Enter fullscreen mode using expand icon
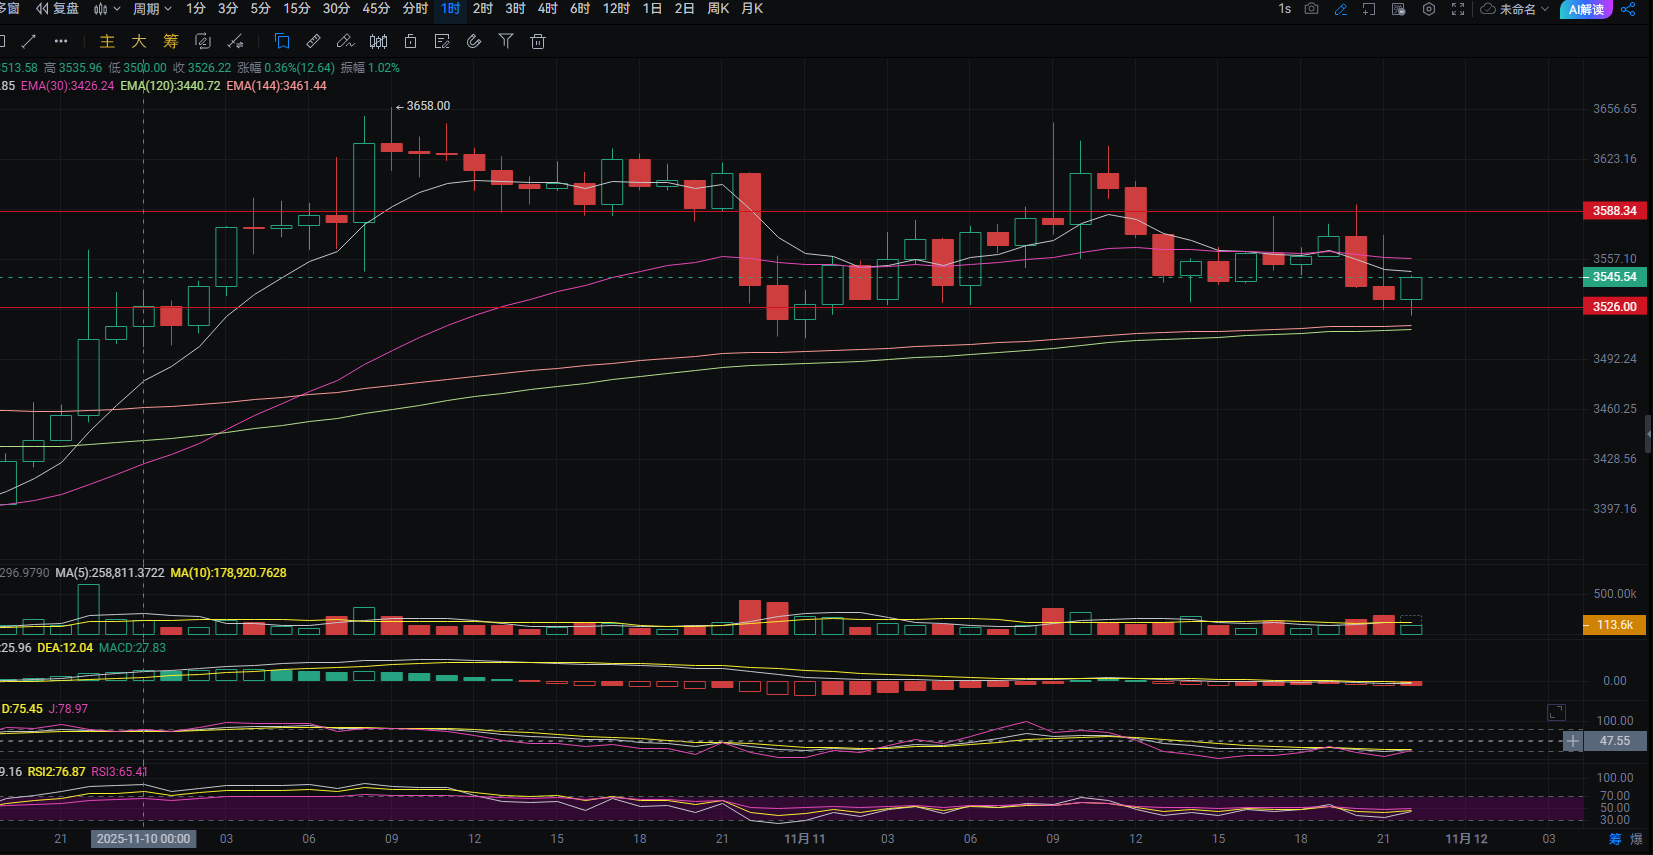 (x=1458, y=9)
